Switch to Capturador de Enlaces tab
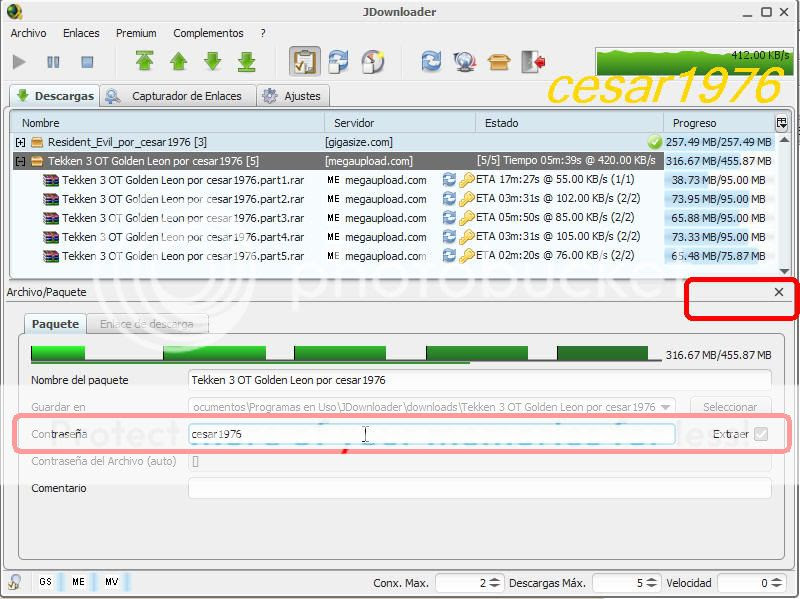 point(178,96)
